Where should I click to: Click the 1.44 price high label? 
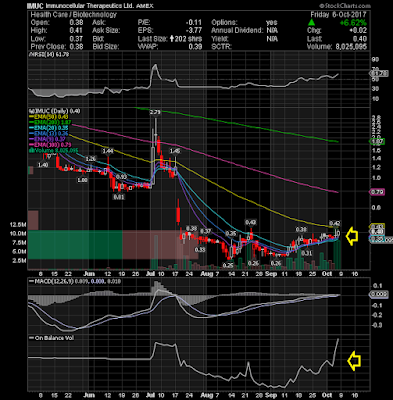108,151
